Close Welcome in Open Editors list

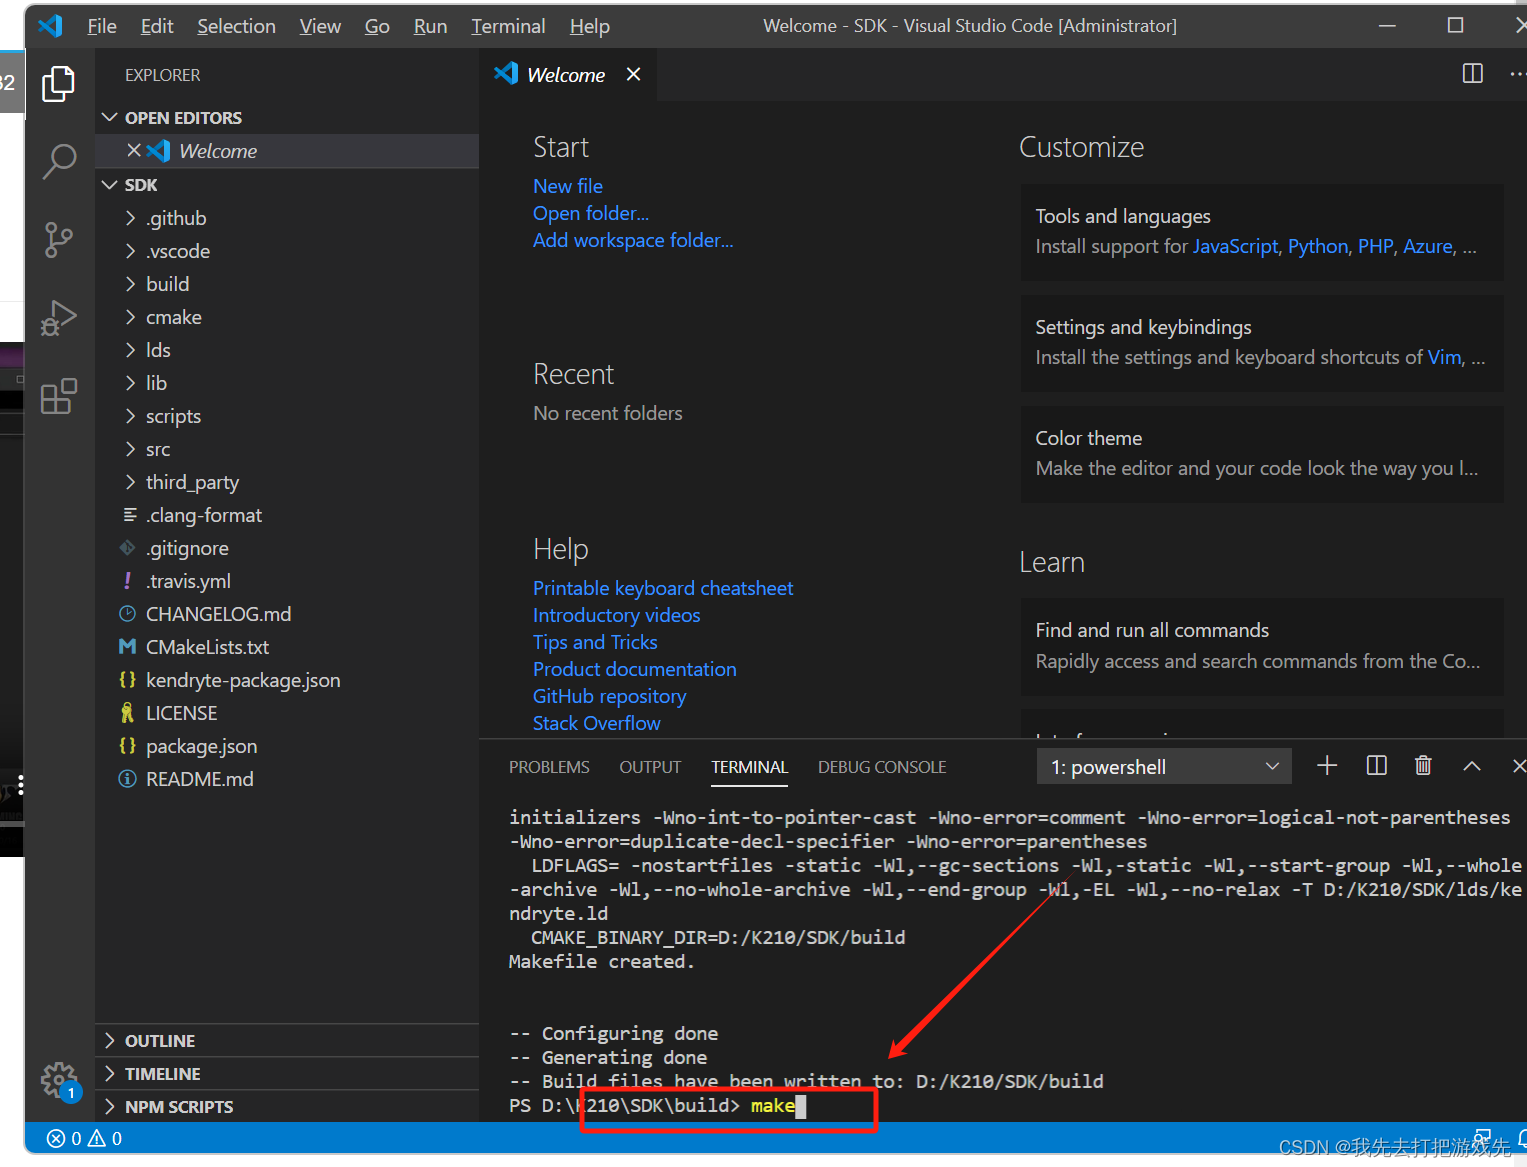(x=134, y=151)
